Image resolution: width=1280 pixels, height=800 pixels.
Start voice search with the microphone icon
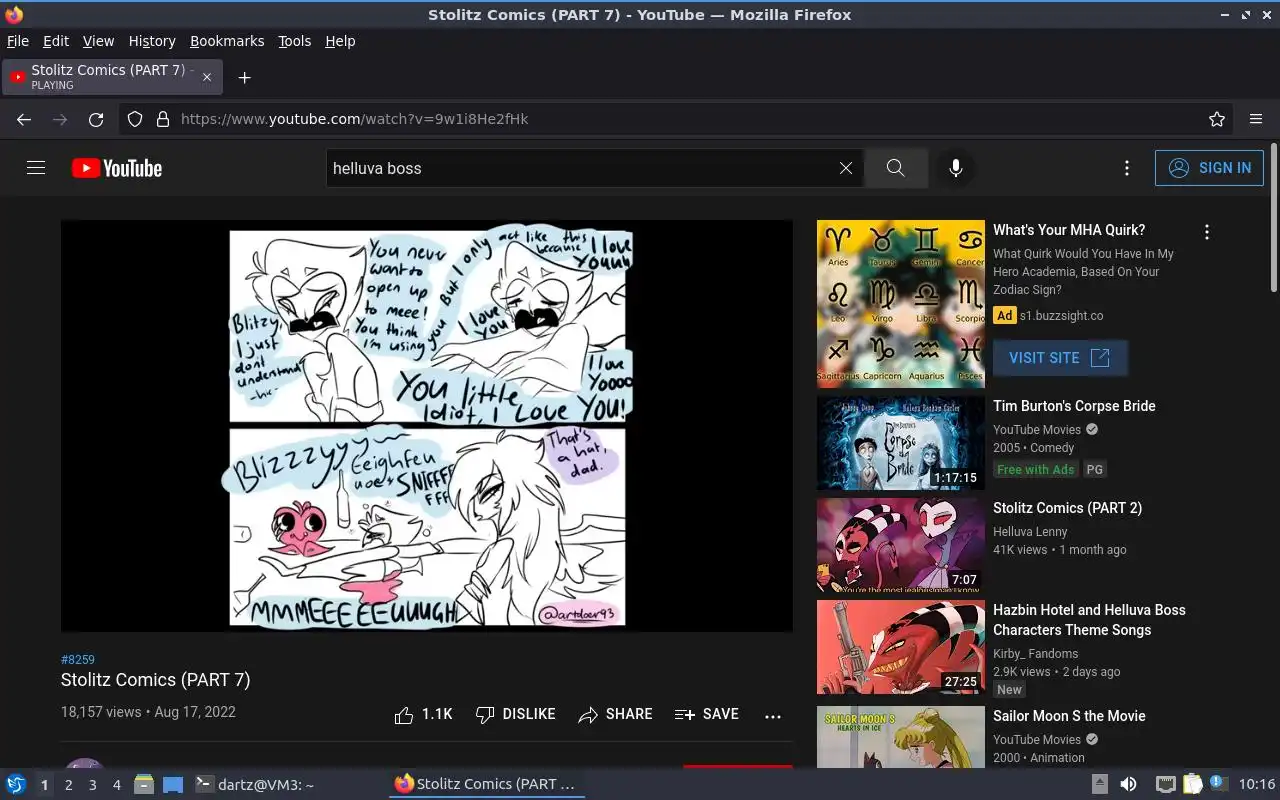coord(956,168)
